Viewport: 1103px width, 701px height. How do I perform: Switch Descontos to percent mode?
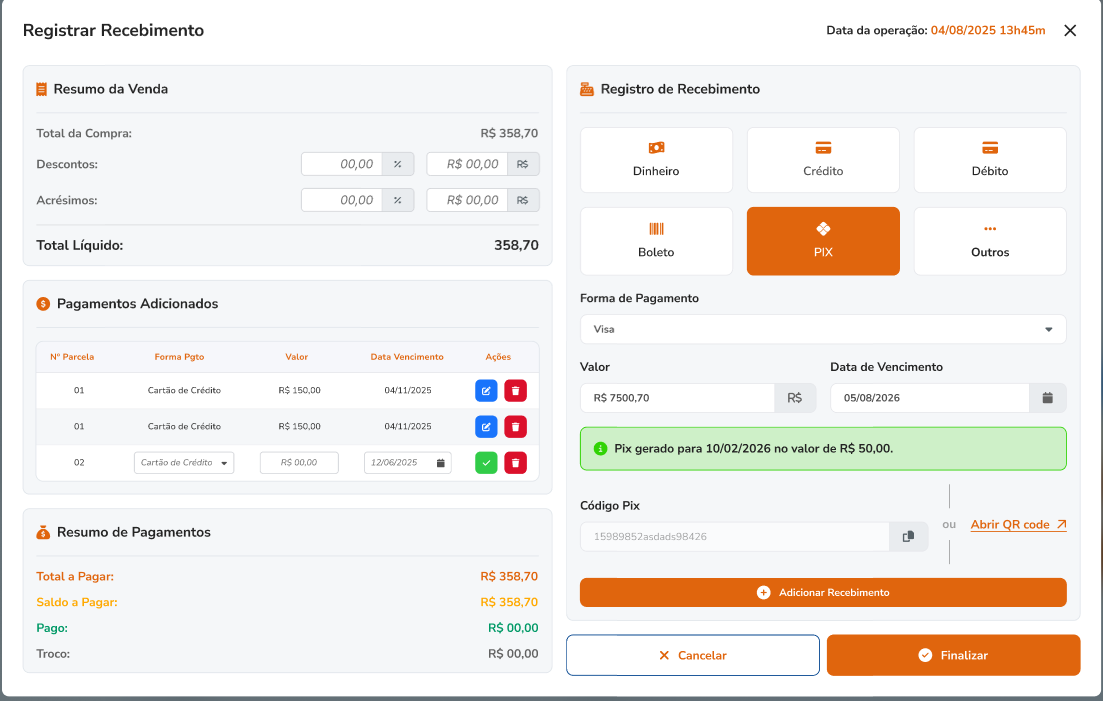(397, 164)
